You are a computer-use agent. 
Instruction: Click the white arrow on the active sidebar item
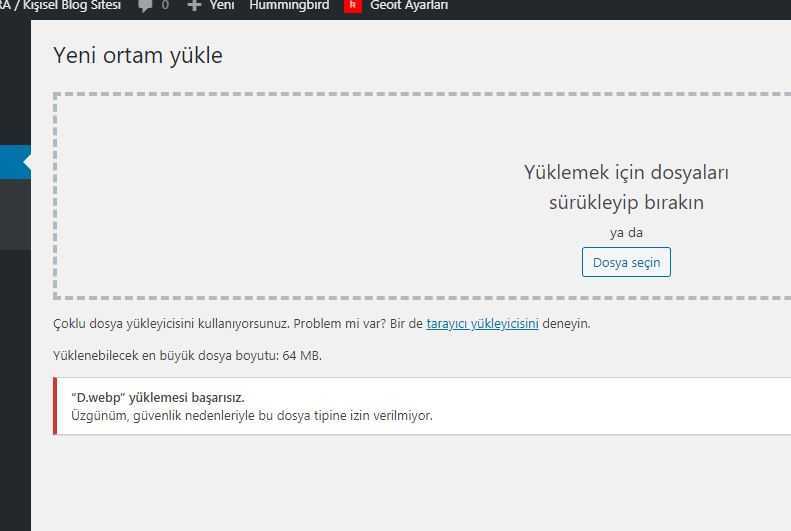(x=27, y=162)
